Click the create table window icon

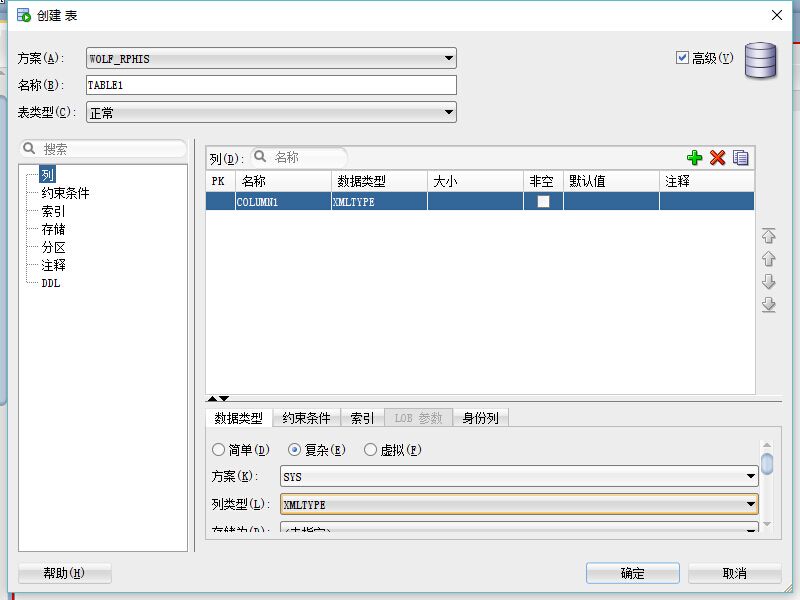23,15
